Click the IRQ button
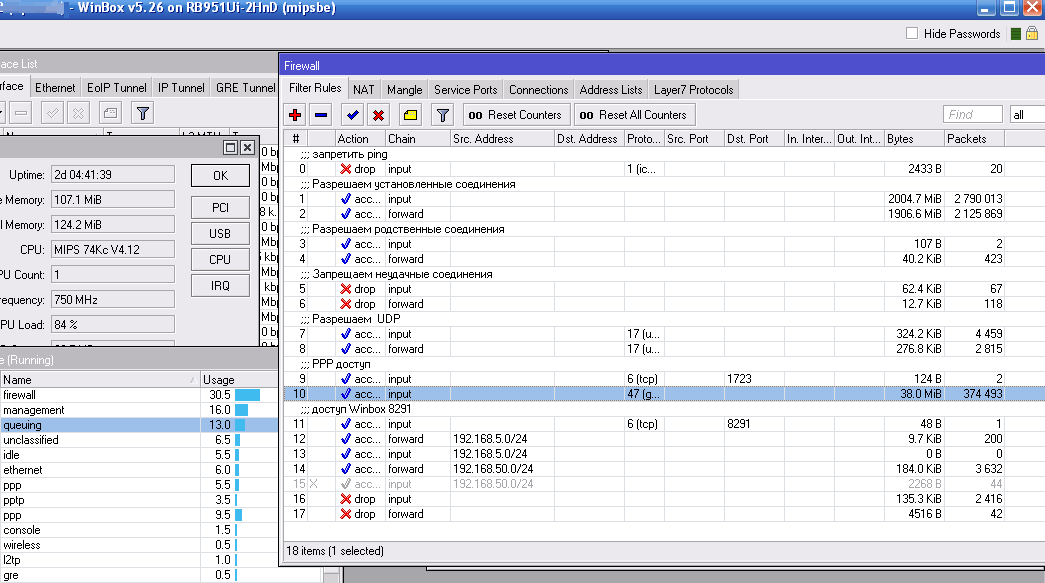The width and height of the screenshot is (1045, 583). coord(220,286)
